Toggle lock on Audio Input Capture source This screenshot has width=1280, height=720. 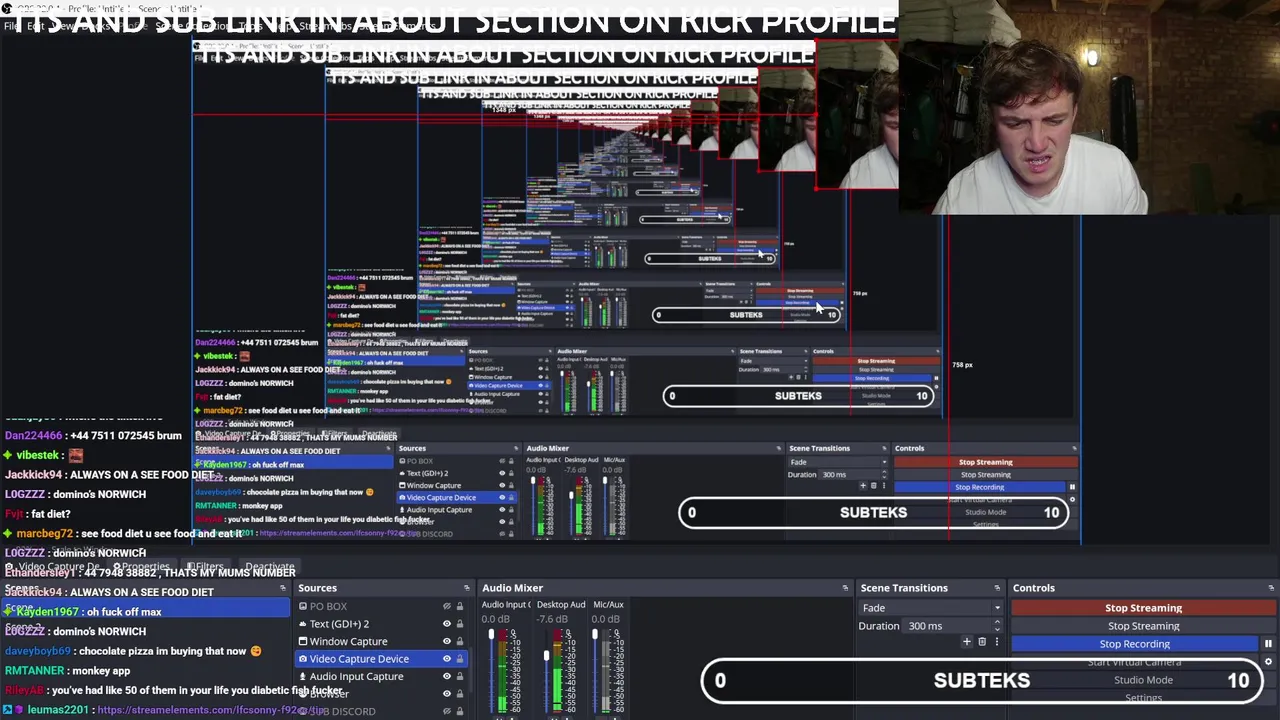tap(460, 676)
